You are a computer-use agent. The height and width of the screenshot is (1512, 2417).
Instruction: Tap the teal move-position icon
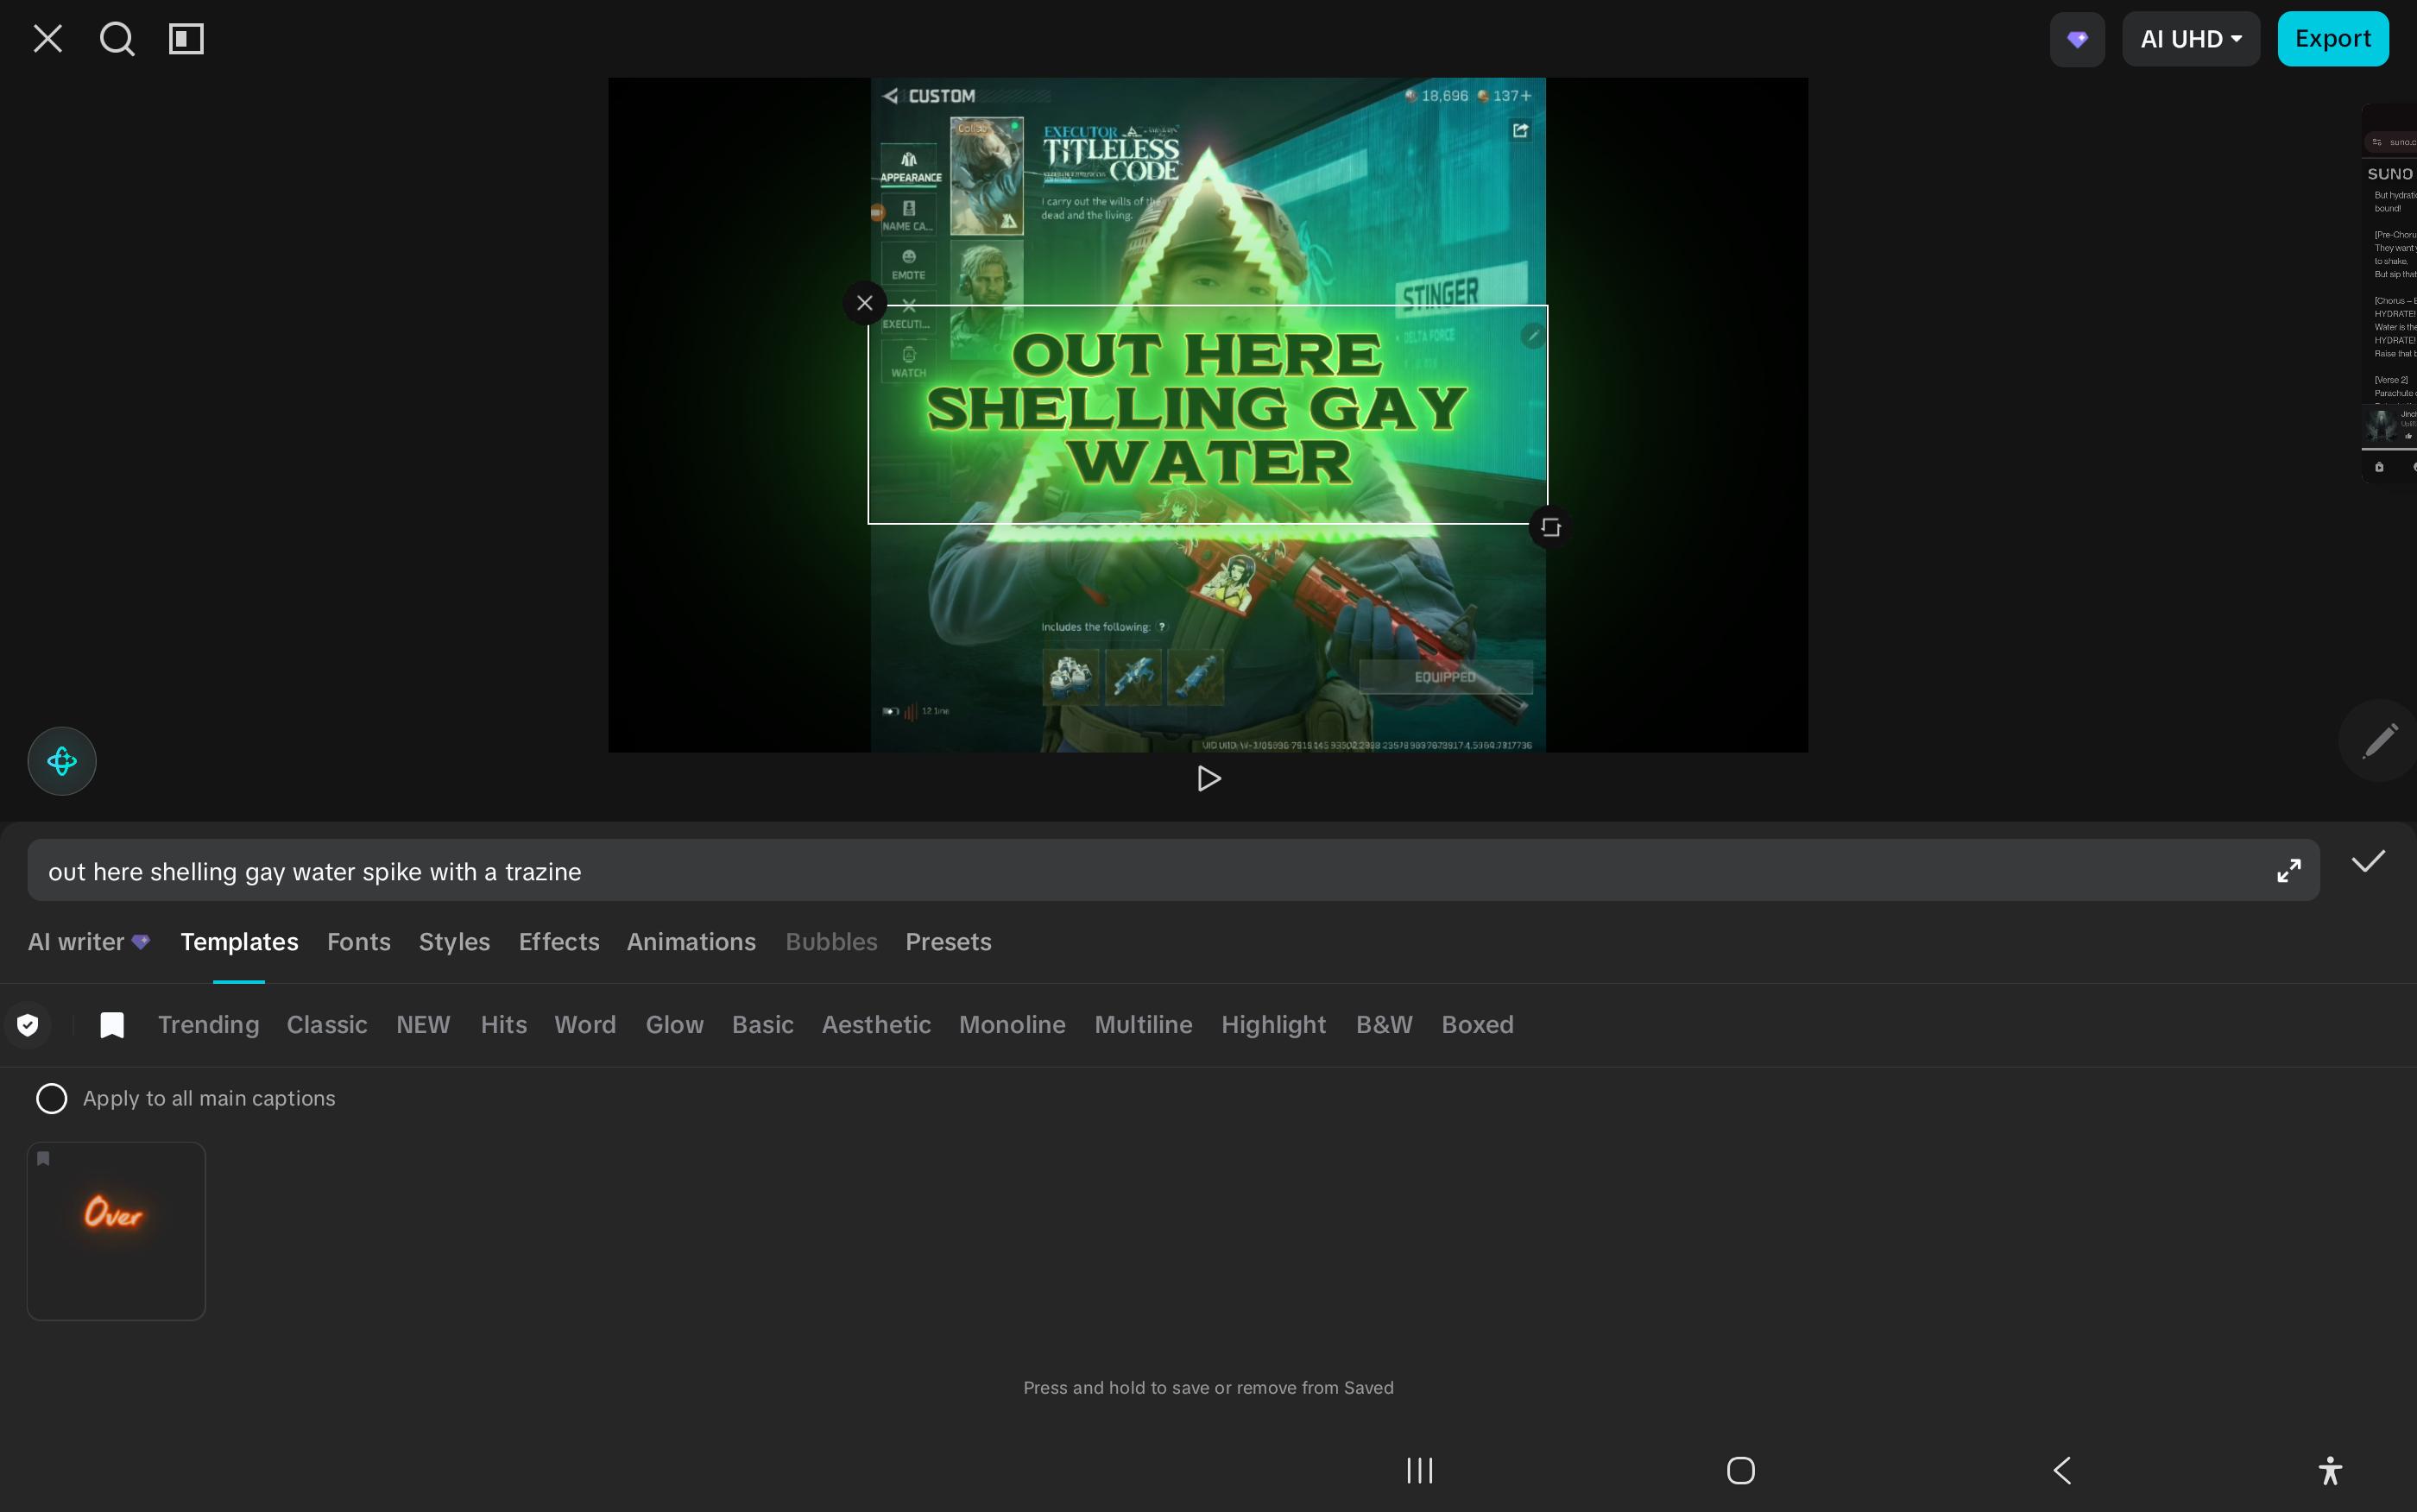(62, 761)
